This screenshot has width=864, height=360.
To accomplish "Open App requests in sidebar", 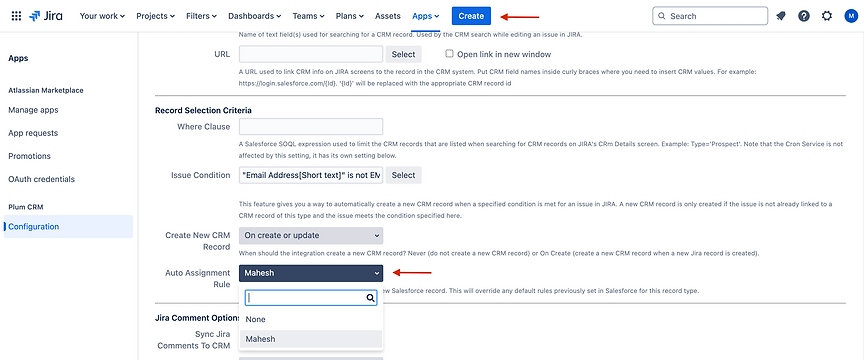I will [33, 133].
